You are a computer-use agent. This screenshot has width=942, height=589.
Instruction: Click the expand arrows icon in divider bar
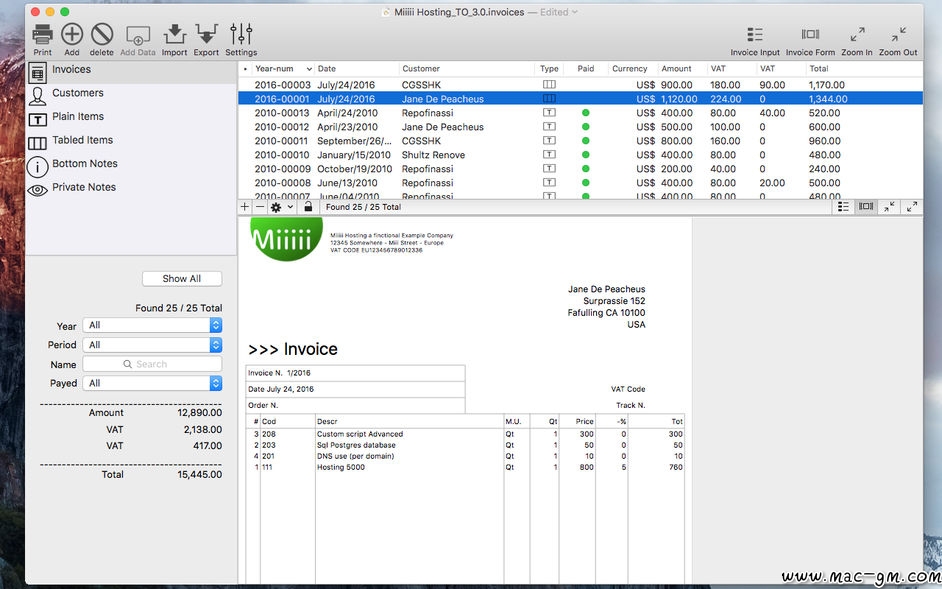(911, 207)
